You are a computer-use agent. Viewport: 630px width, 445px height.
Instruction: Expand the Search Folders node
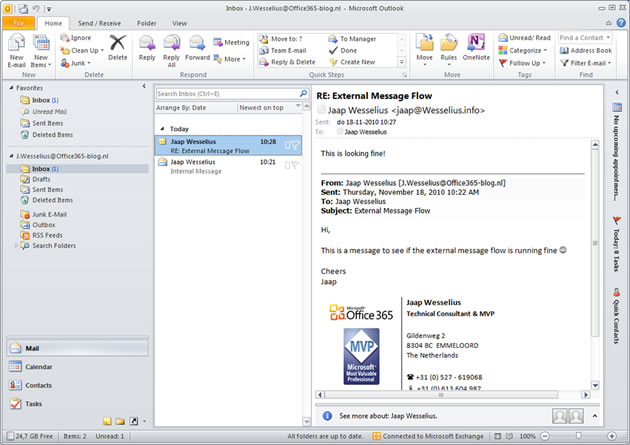[x=16, y=245]
